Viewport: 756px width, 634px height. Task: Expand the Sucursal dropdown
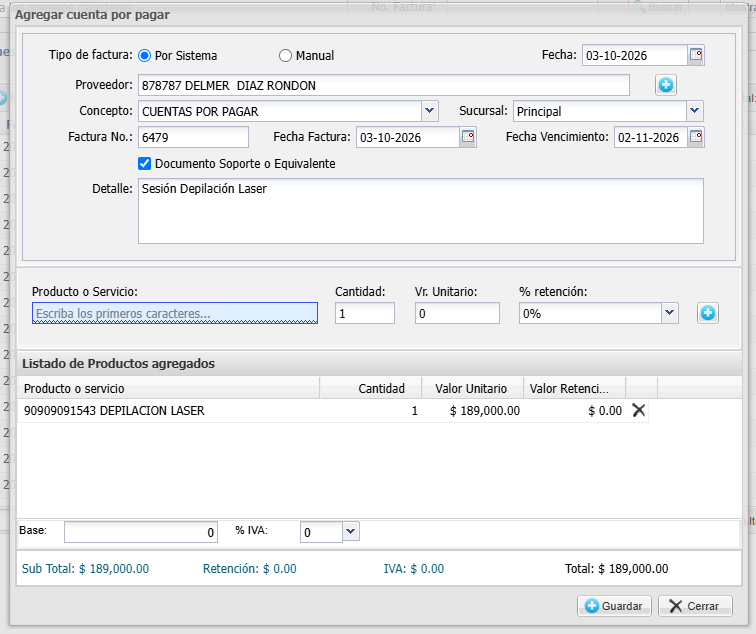[694, 111]
